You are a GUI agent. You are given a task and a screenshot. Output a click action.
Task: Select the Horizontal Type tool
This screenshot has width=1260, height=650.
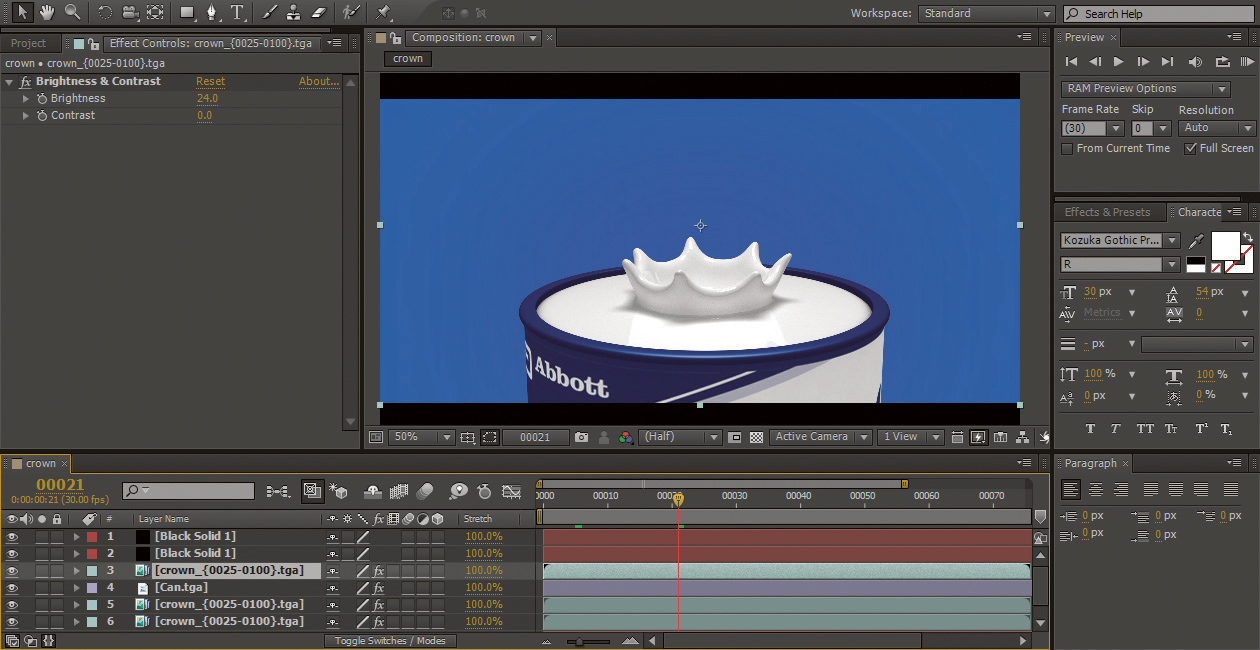pos(237,12)
